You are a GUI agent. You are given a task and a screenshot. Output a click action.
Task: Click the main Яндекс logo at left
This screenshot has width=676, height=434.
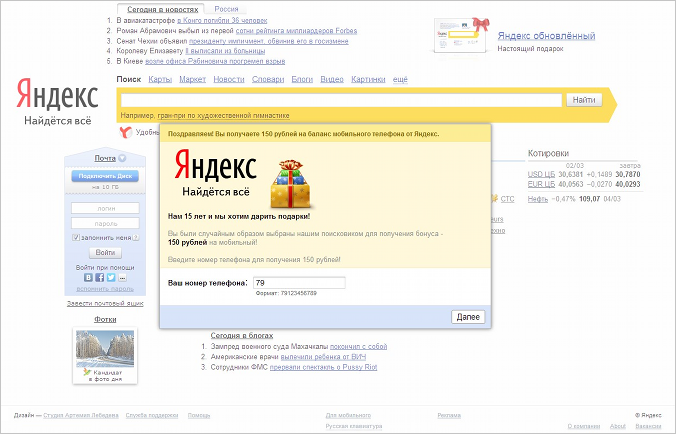click(57, 93)
